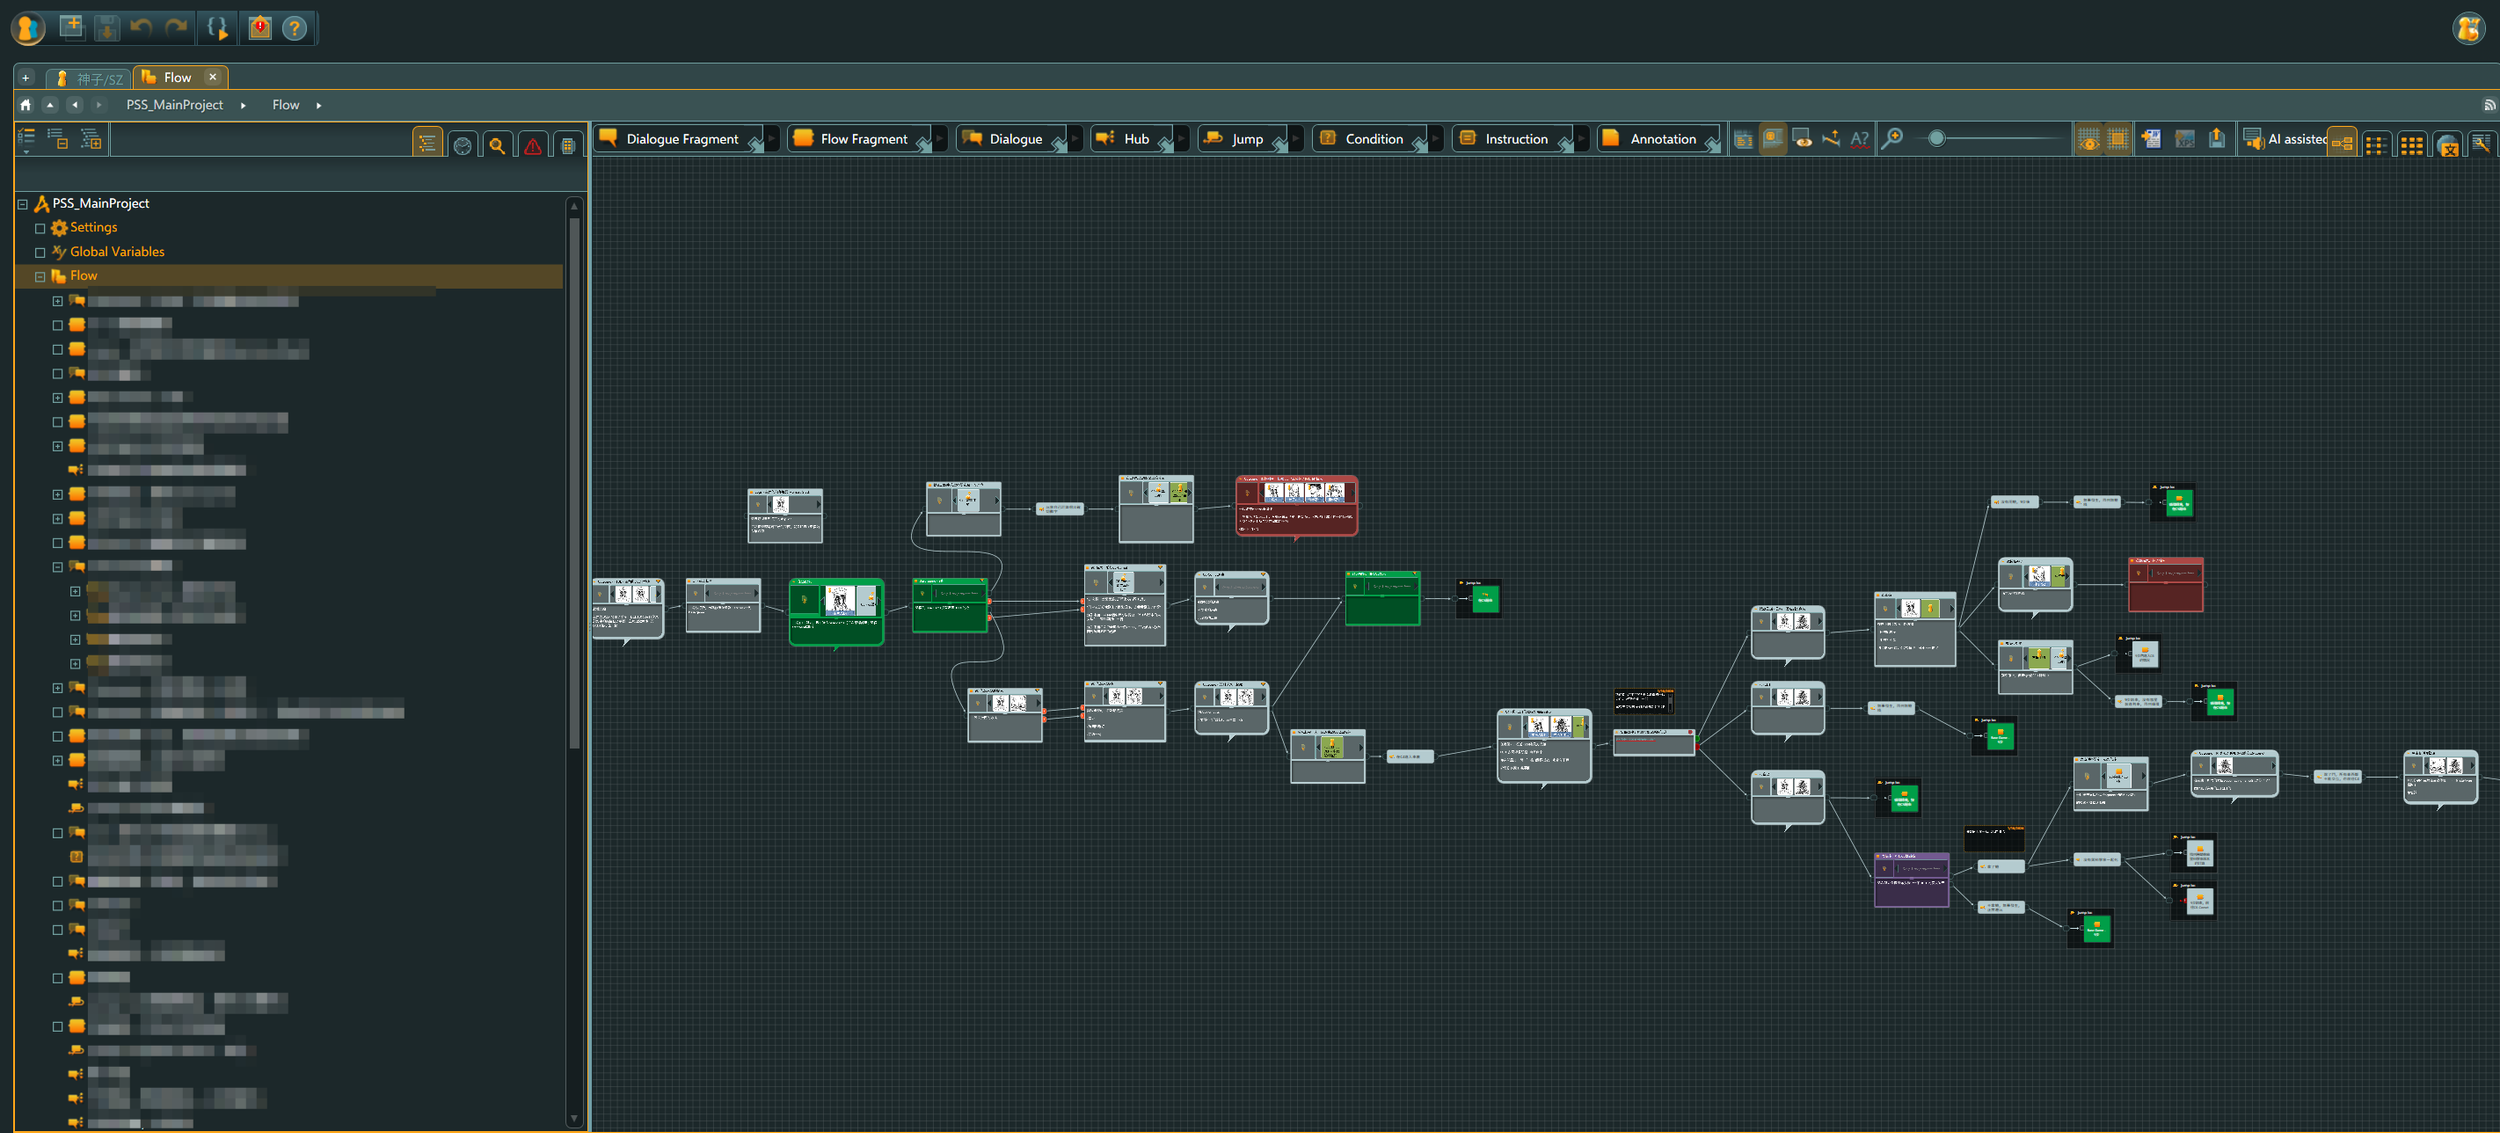Click the zoom magnifier plus icon
The width and height of the screenshot is (2500, 1133).
click(1892, 139)
